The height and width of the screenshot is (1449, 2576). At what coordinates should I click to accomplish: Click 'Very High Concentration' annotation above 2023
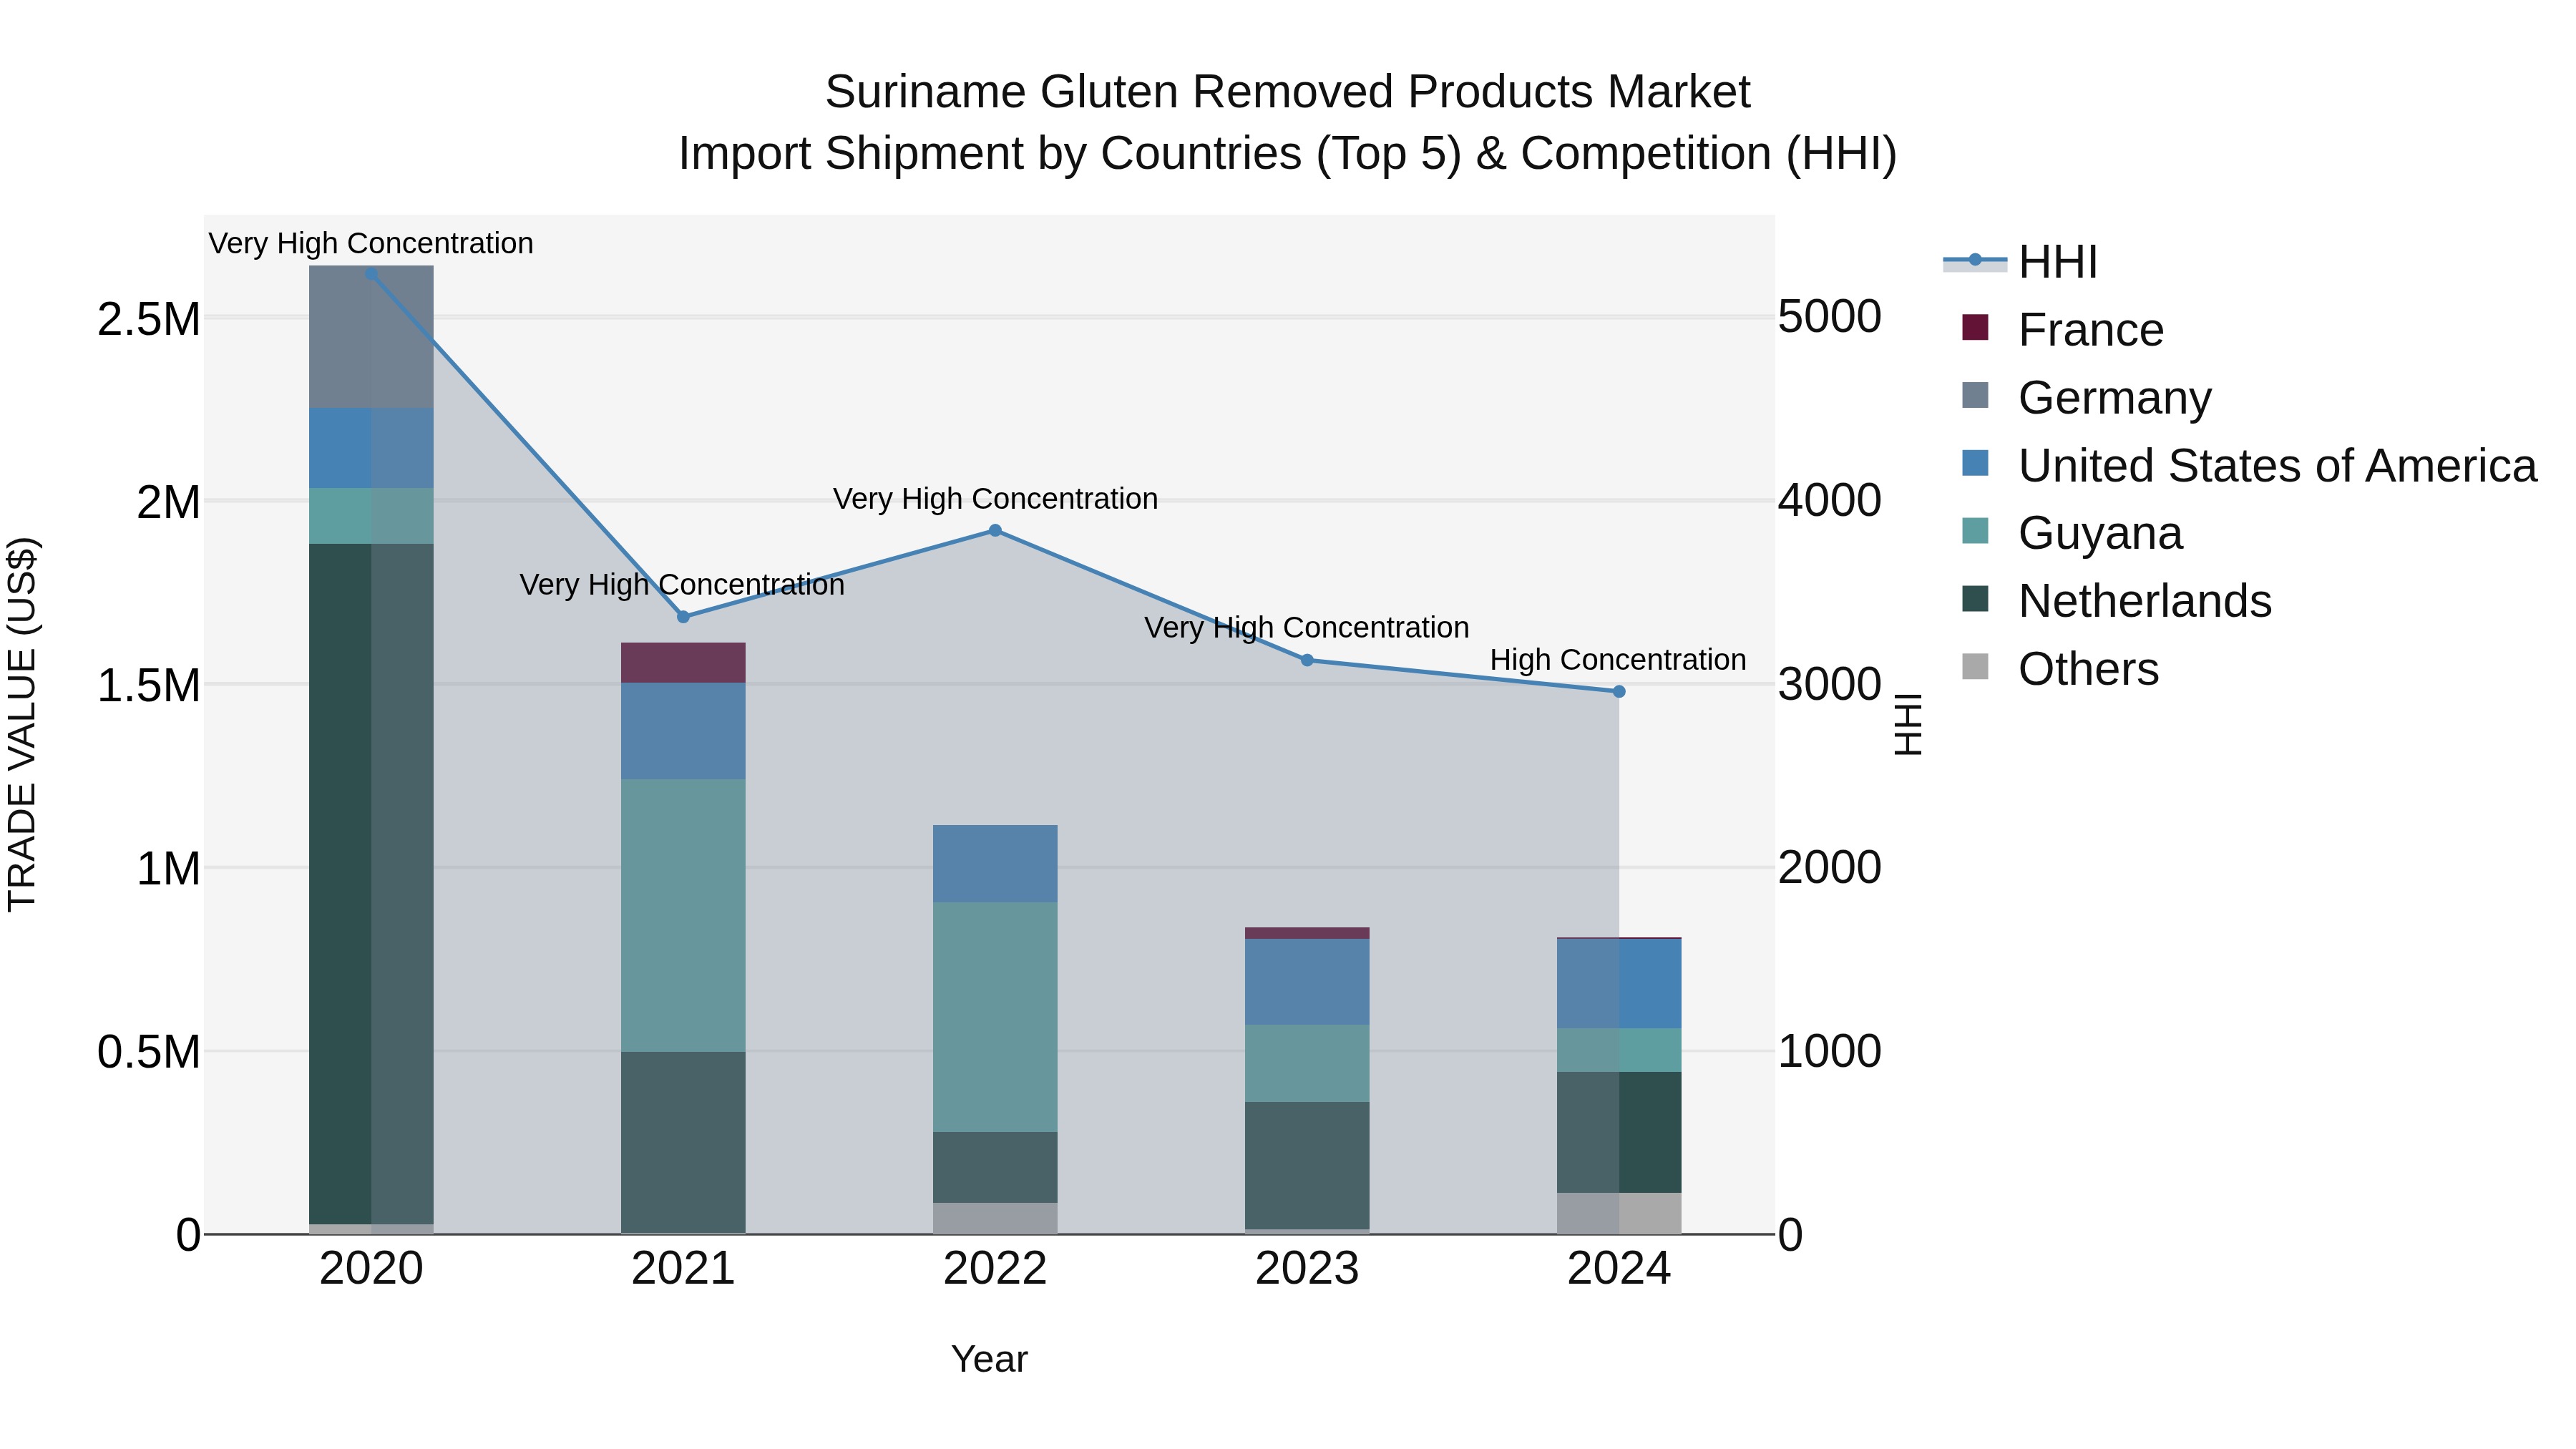(1307, 627)
